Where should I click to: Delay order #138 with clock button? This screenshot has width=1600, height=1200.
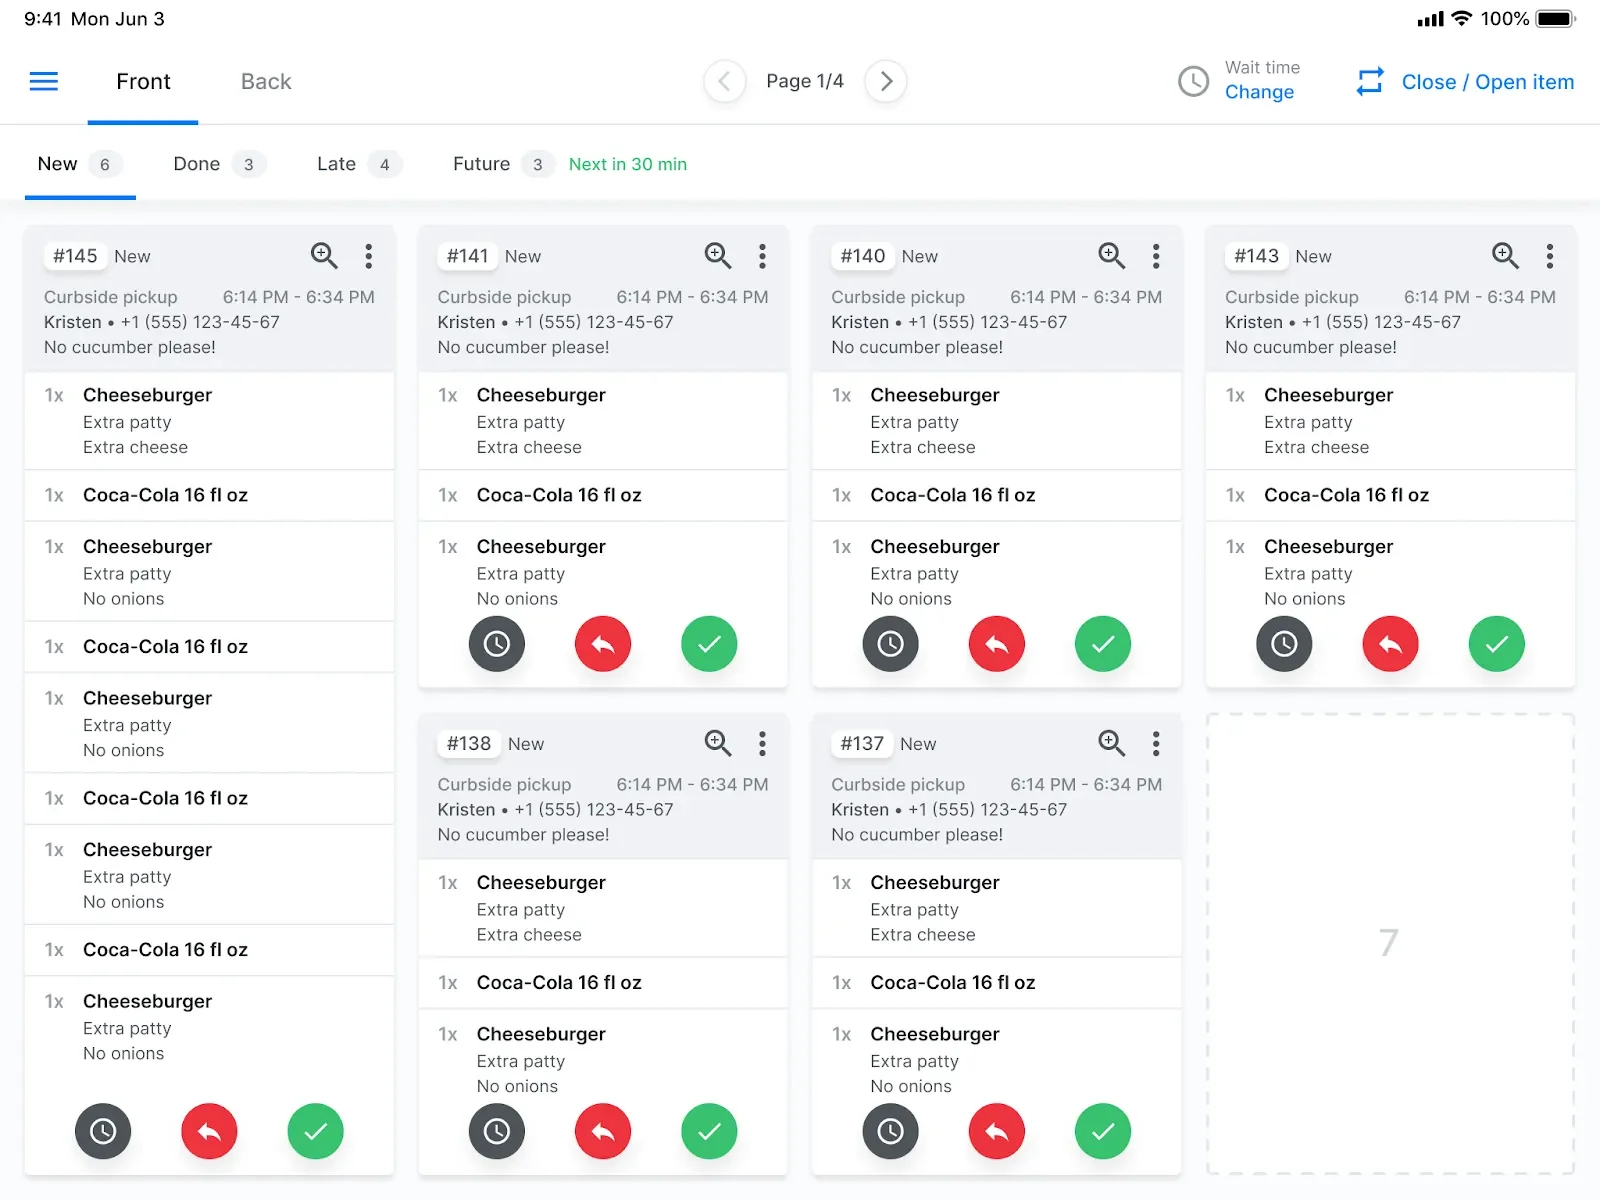[x=497, y=1131]
